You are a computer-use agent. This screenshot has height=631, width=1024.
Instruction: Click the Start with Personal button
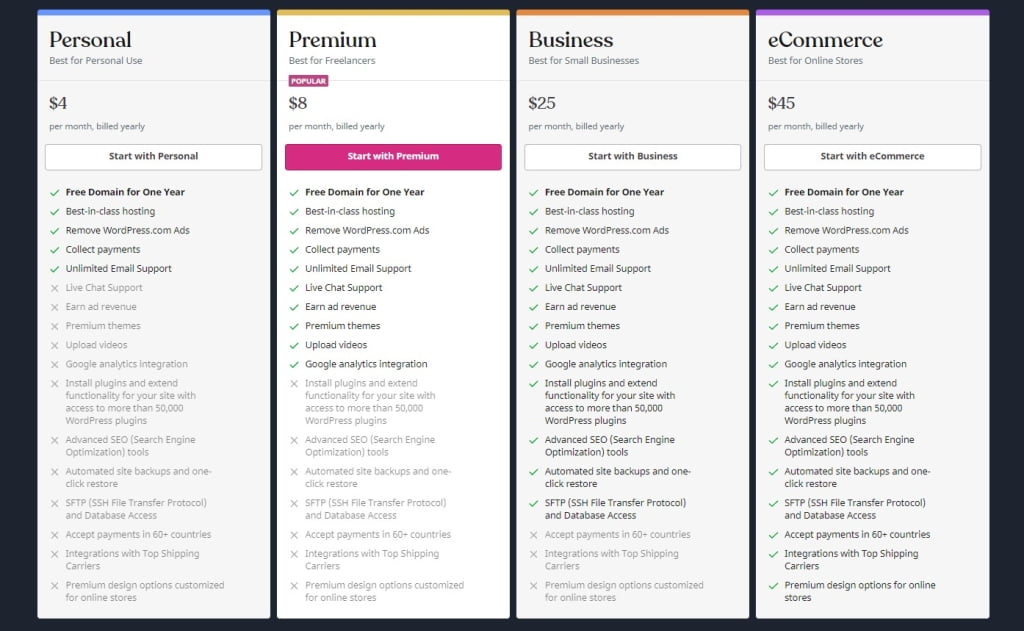point(153,157)
